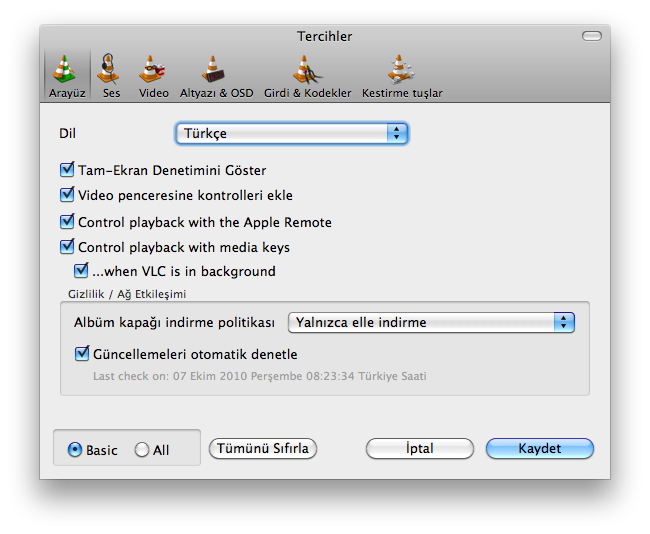Open the Dil language dropdown
650x534 pixels.
292,133
